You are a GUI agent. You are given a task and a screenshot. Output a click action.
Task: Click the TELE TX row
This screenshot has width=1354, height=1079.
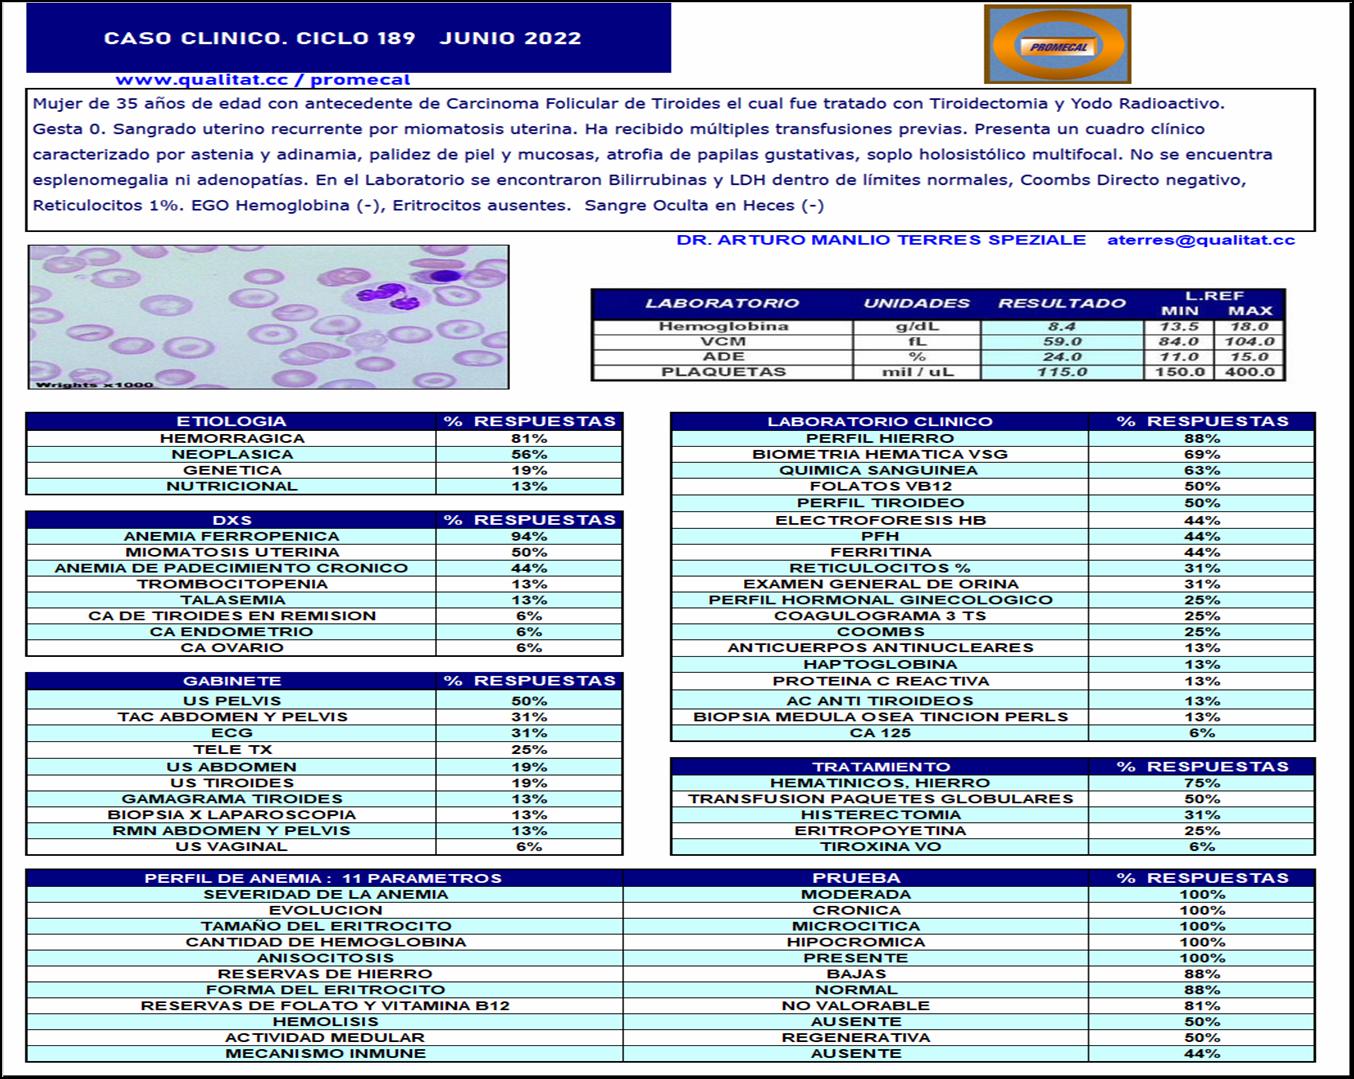pos(324,749)
